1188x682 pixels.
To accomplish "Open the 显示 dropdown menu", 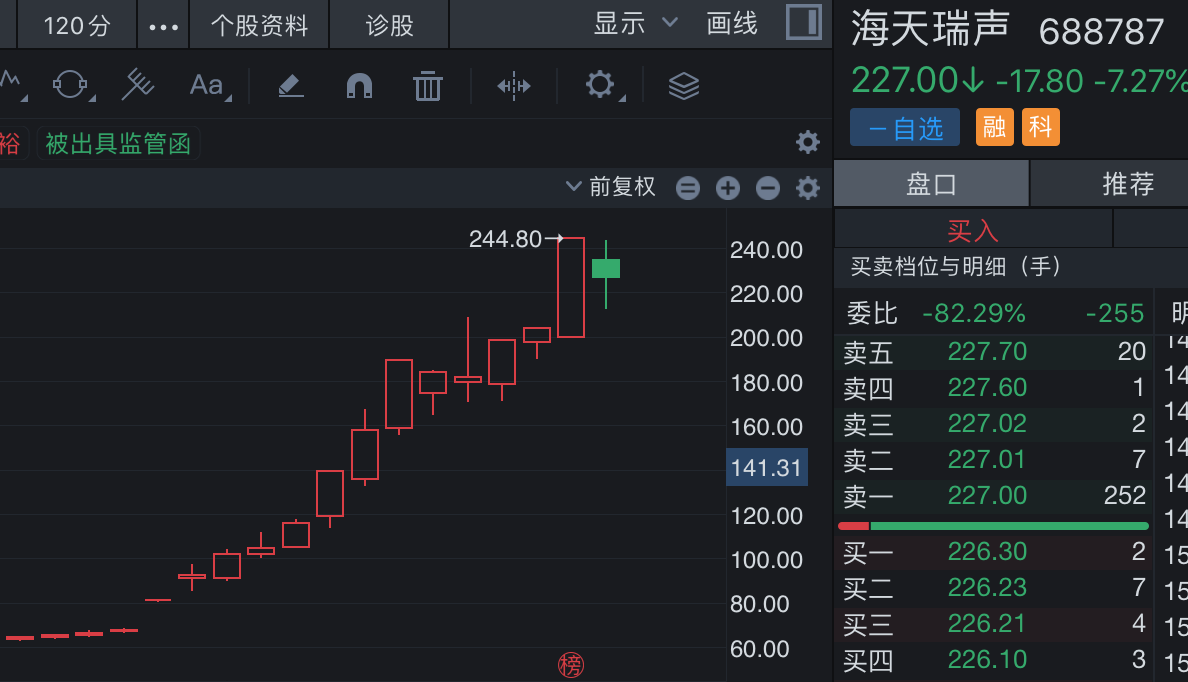I will click(x=635, y=24).
